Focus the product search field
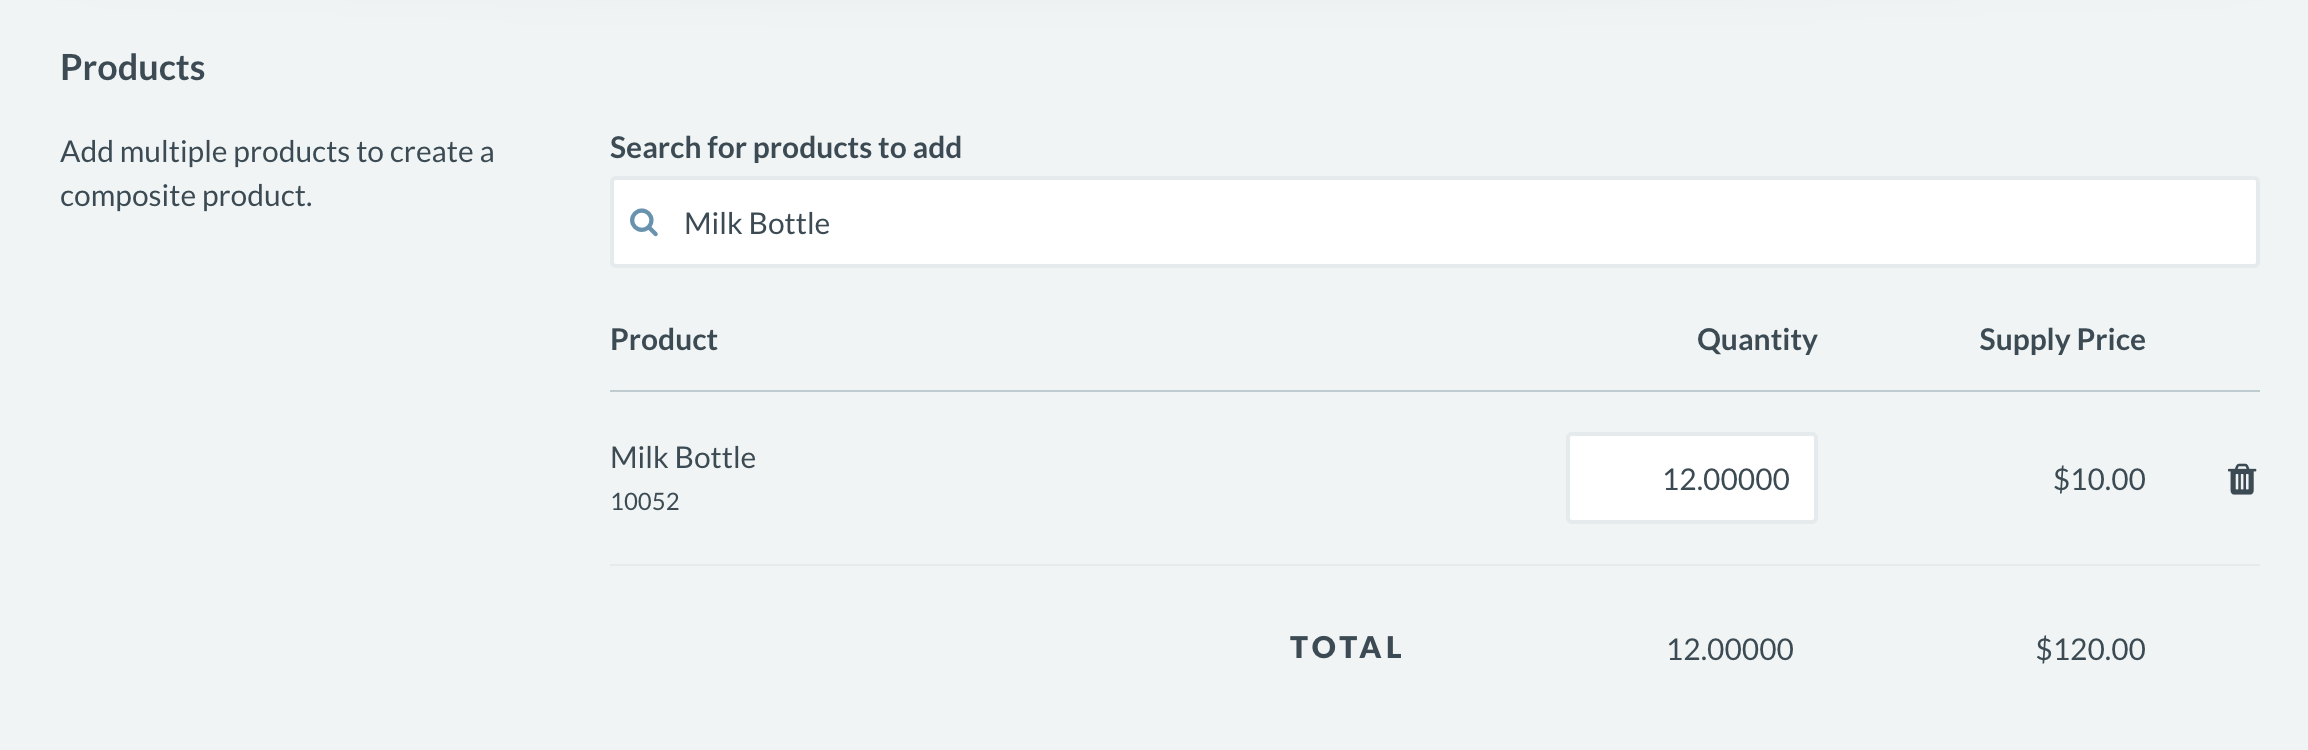 [x=1400, y=223]
